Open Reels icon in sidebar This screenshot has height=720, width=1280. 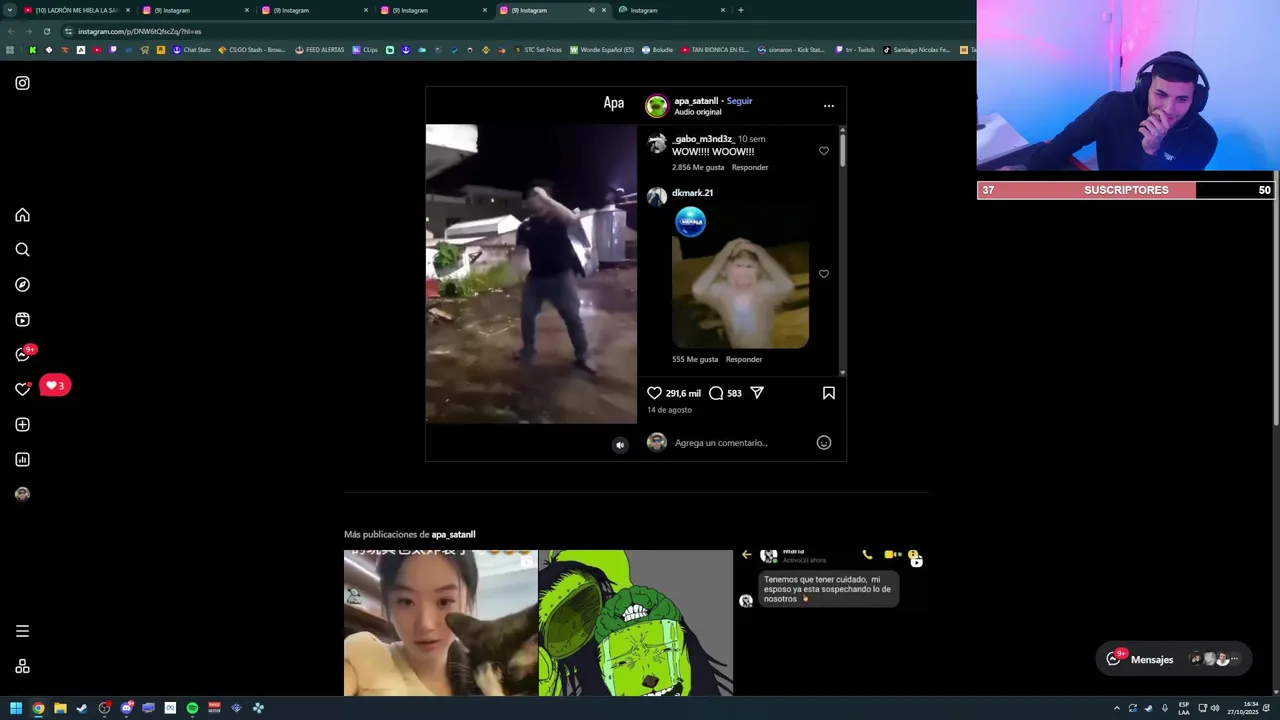coord(22,320)
